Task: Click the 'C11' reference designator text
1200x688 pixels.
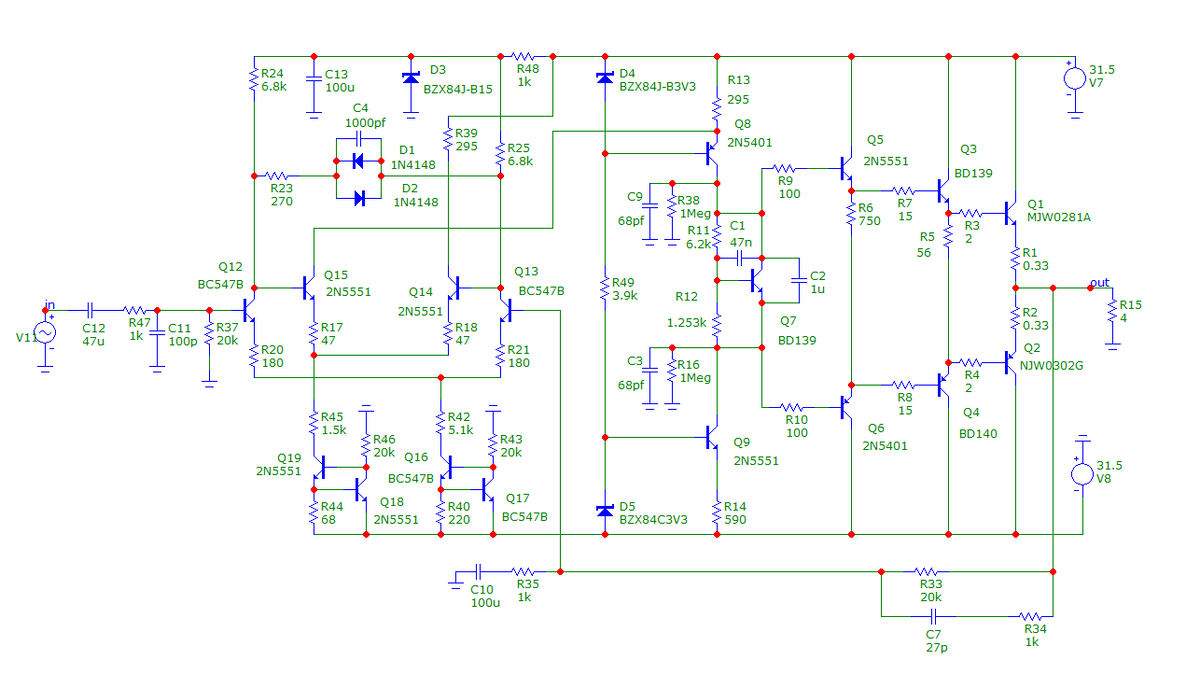Action: tap(178, 327)
